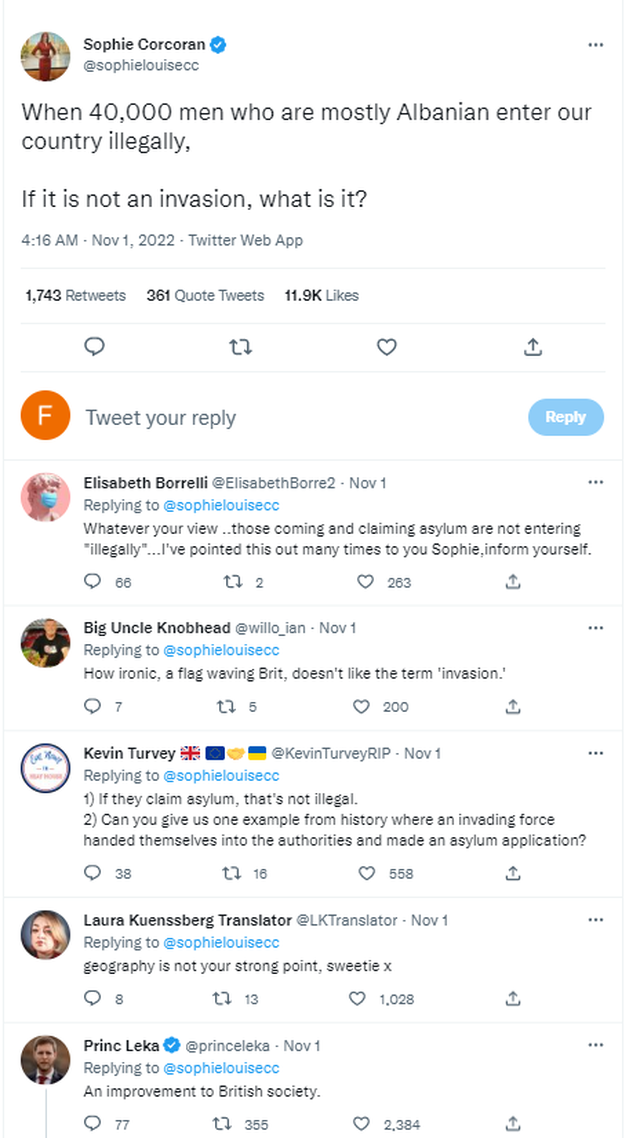The height and width of the screenshot is (1138, 640).
Task: Open Sophie Corcoran's profile picture
Action: (x=46, y=56)
